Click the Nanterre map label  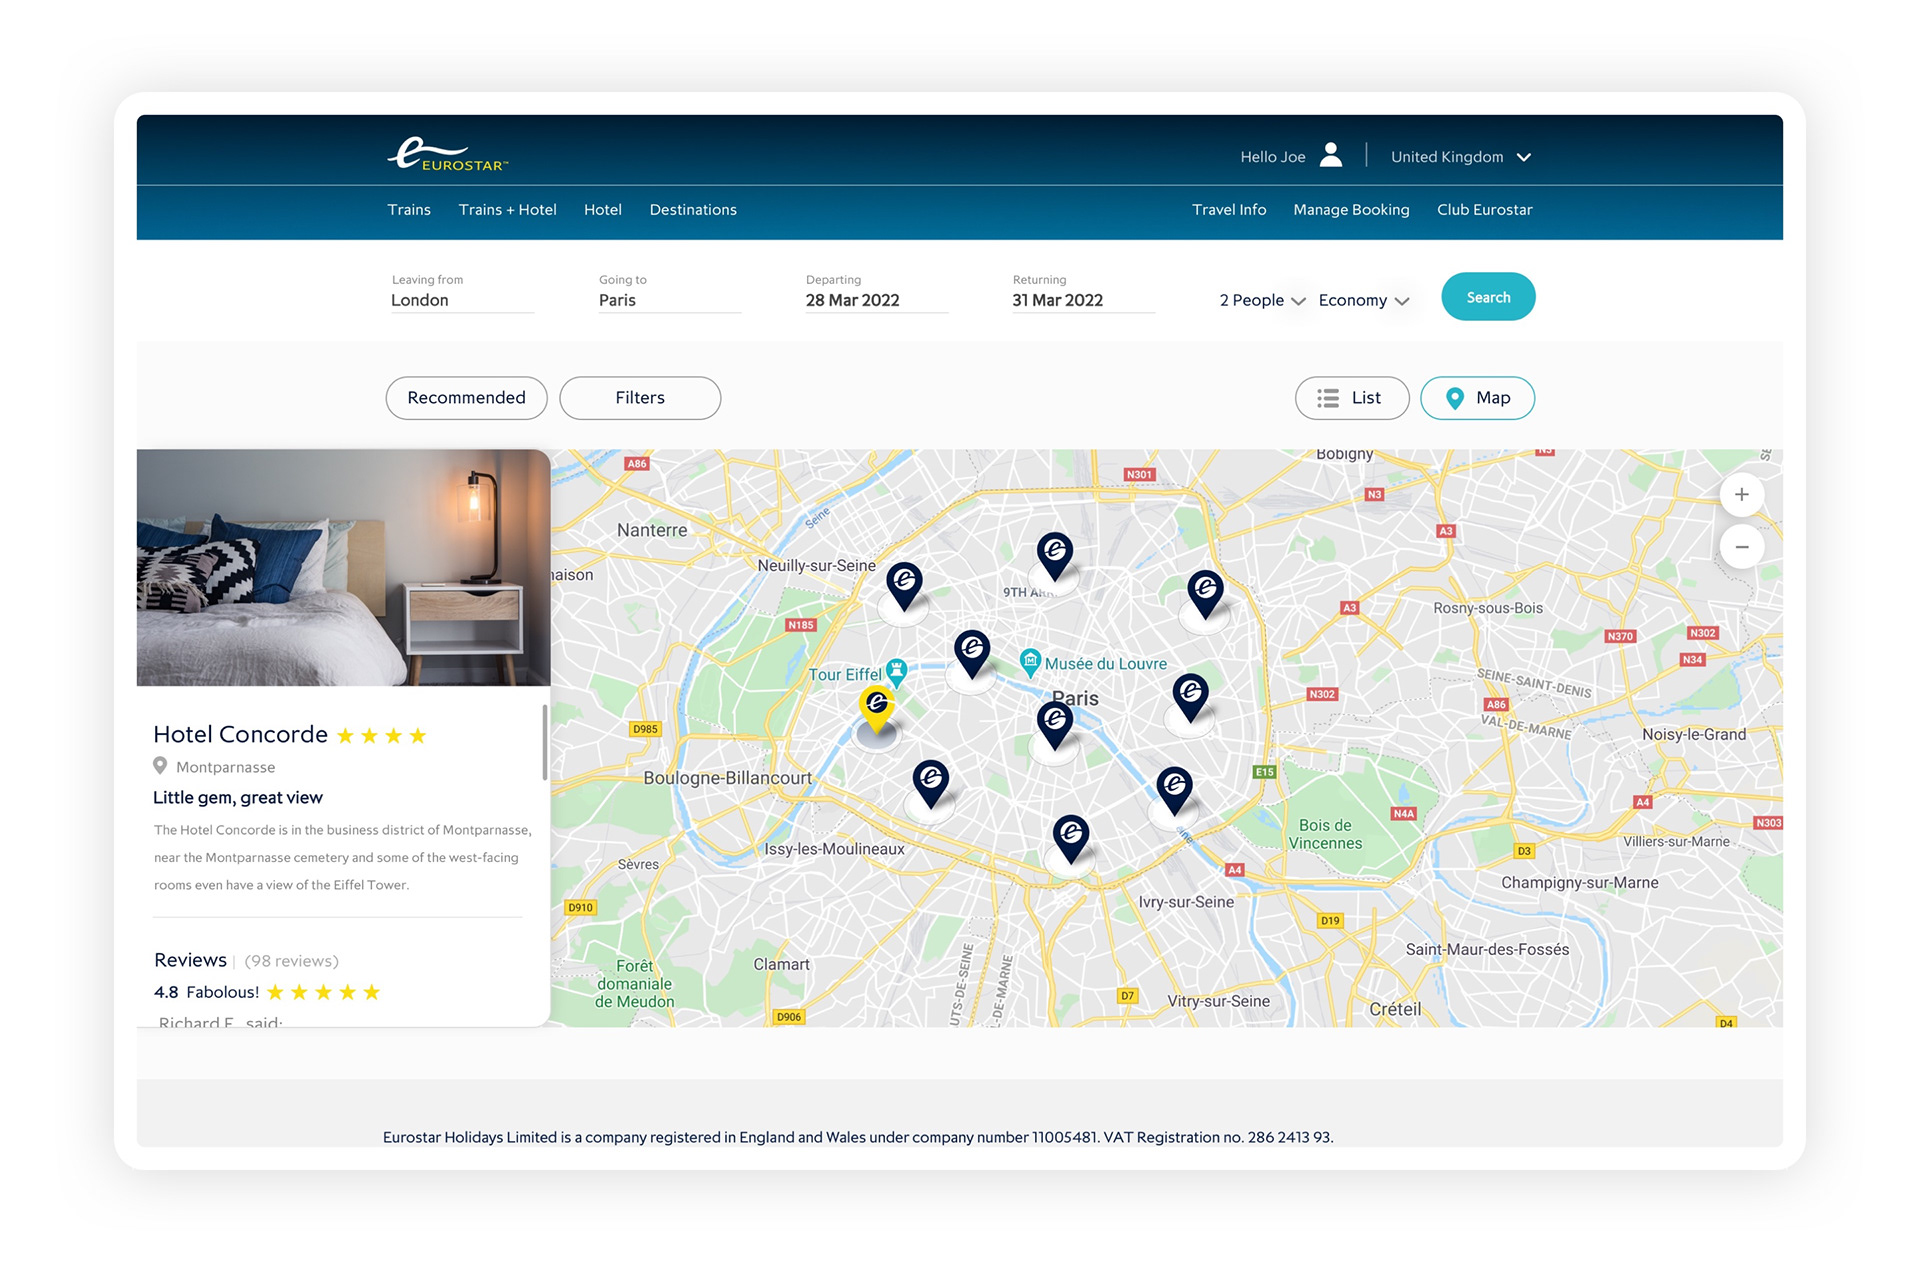652,530
